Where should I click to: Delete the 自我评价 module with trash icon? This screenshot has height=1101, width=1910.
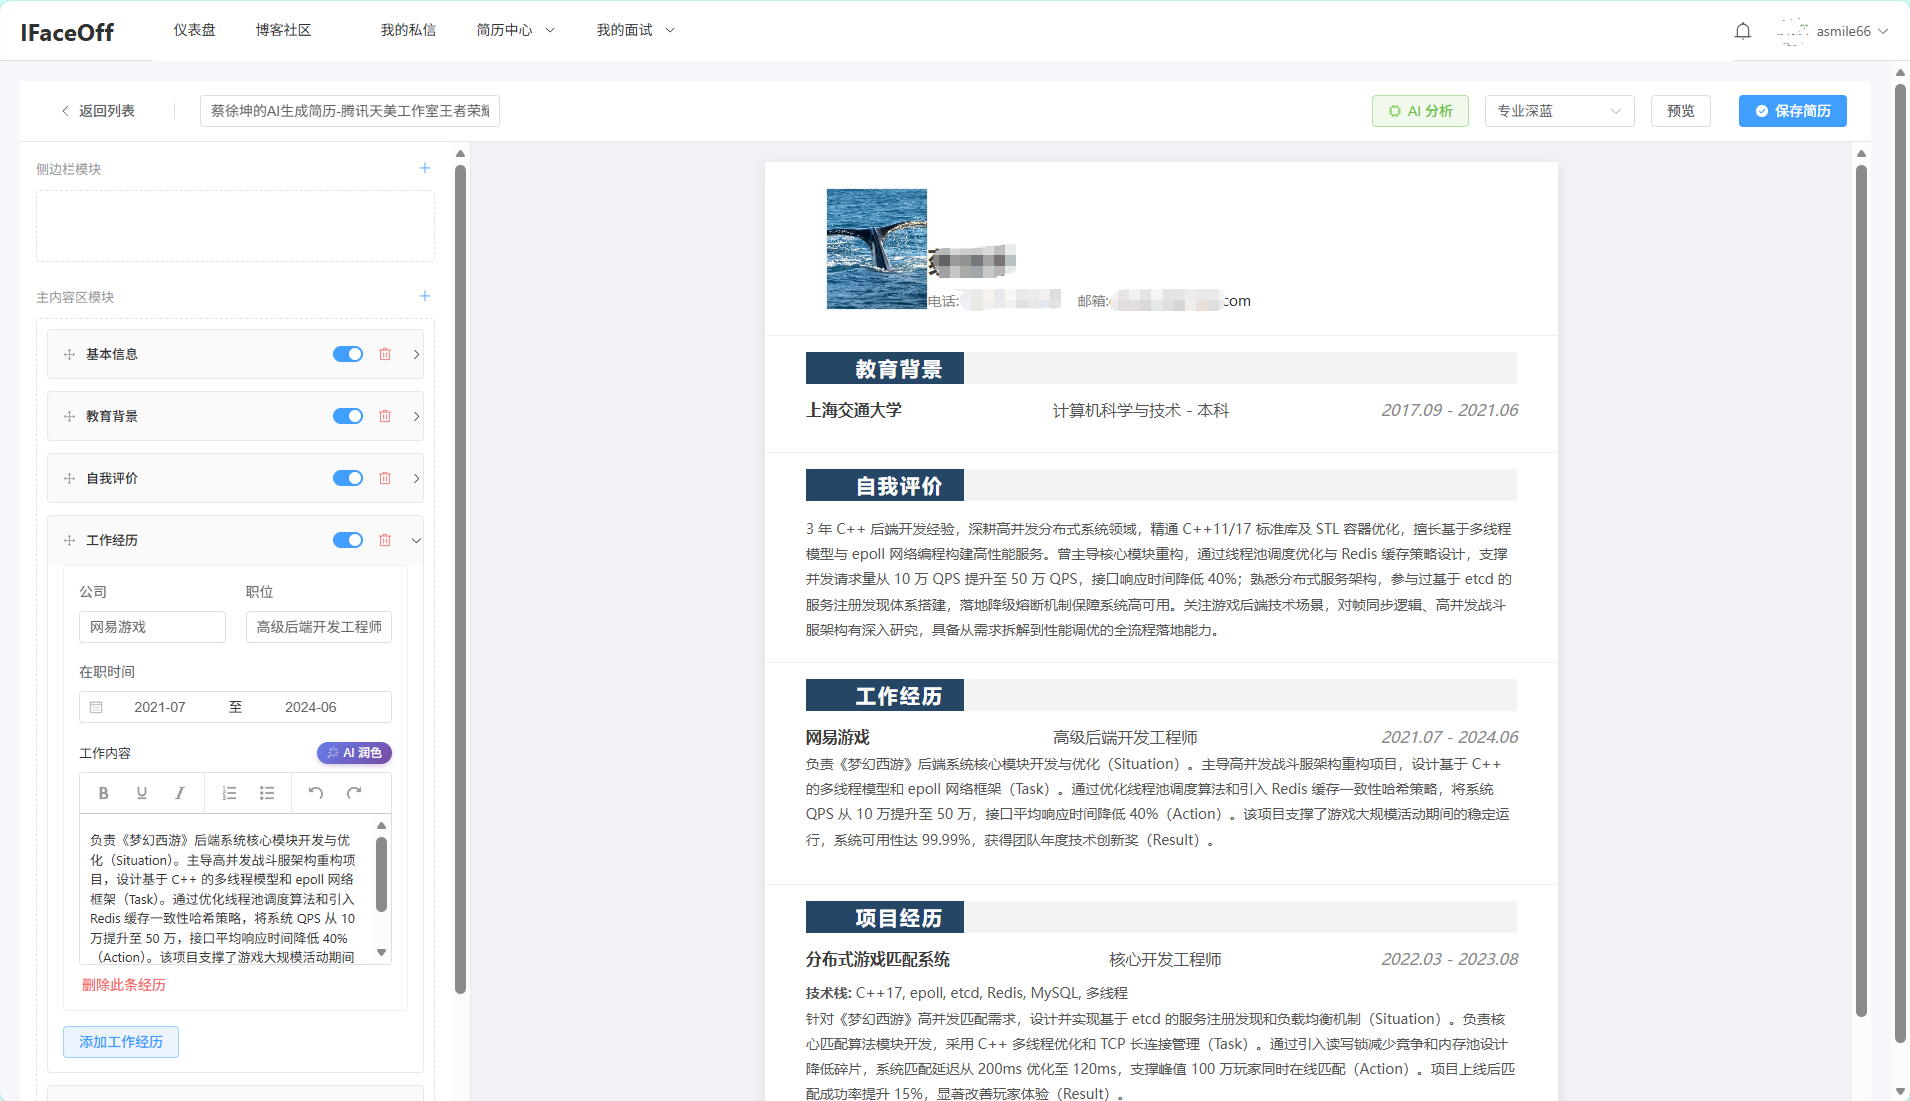(x=385, y=477)
